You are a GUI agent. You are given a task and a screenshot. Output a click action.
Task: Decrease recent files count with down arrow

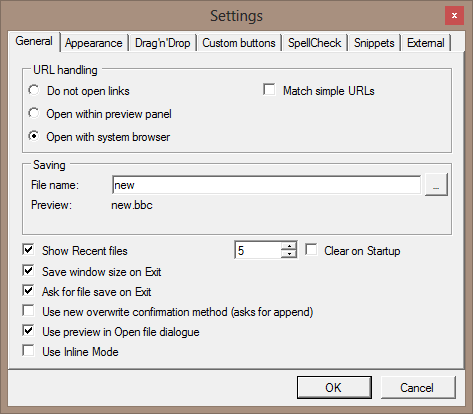click(289, 254)
